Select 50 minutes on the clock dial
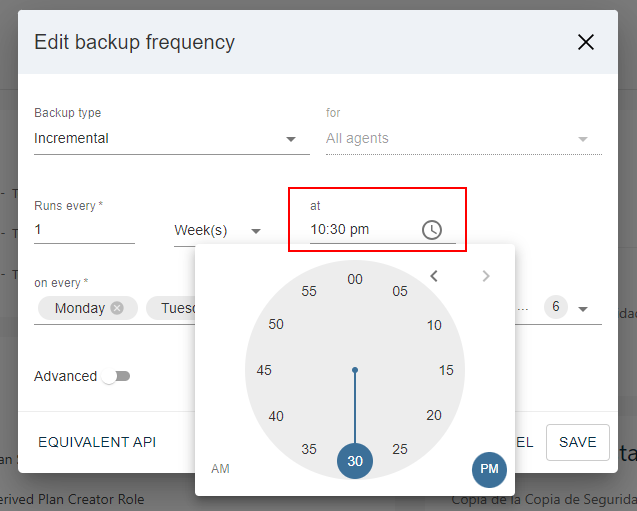Screen dimensions: 637x511 276,325
